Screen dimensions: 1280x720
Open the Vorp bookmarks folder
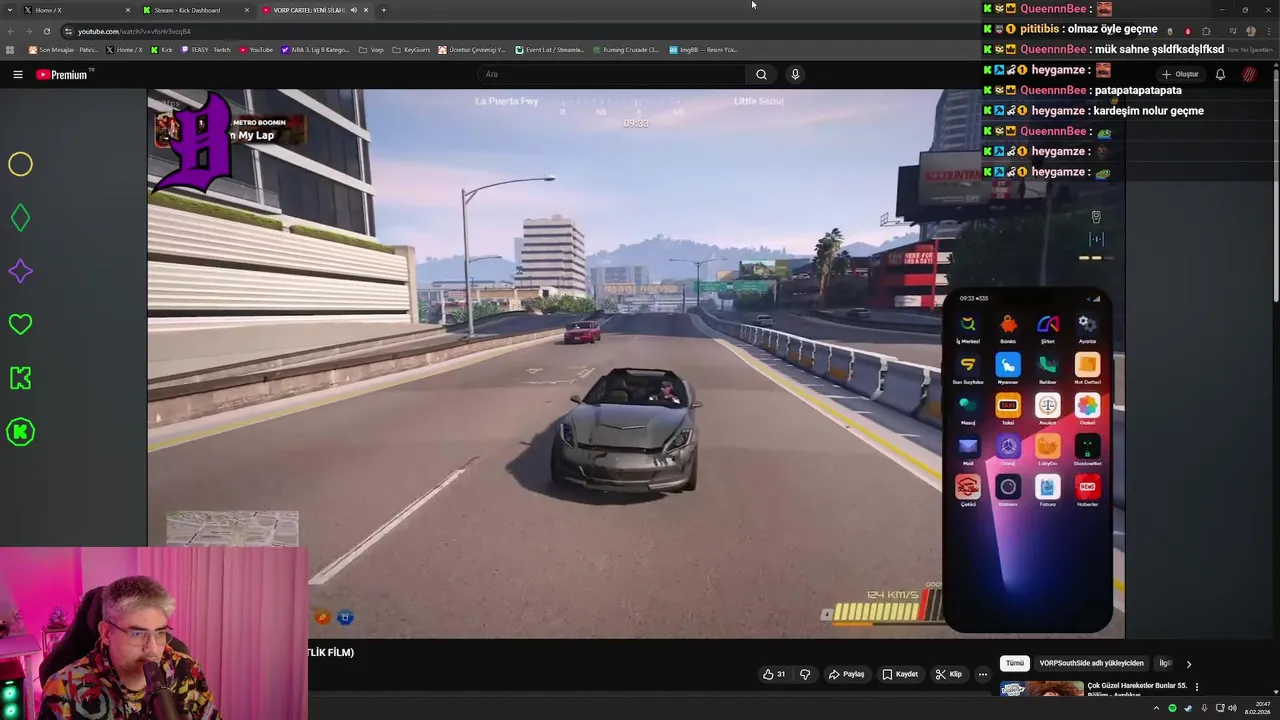371,50
